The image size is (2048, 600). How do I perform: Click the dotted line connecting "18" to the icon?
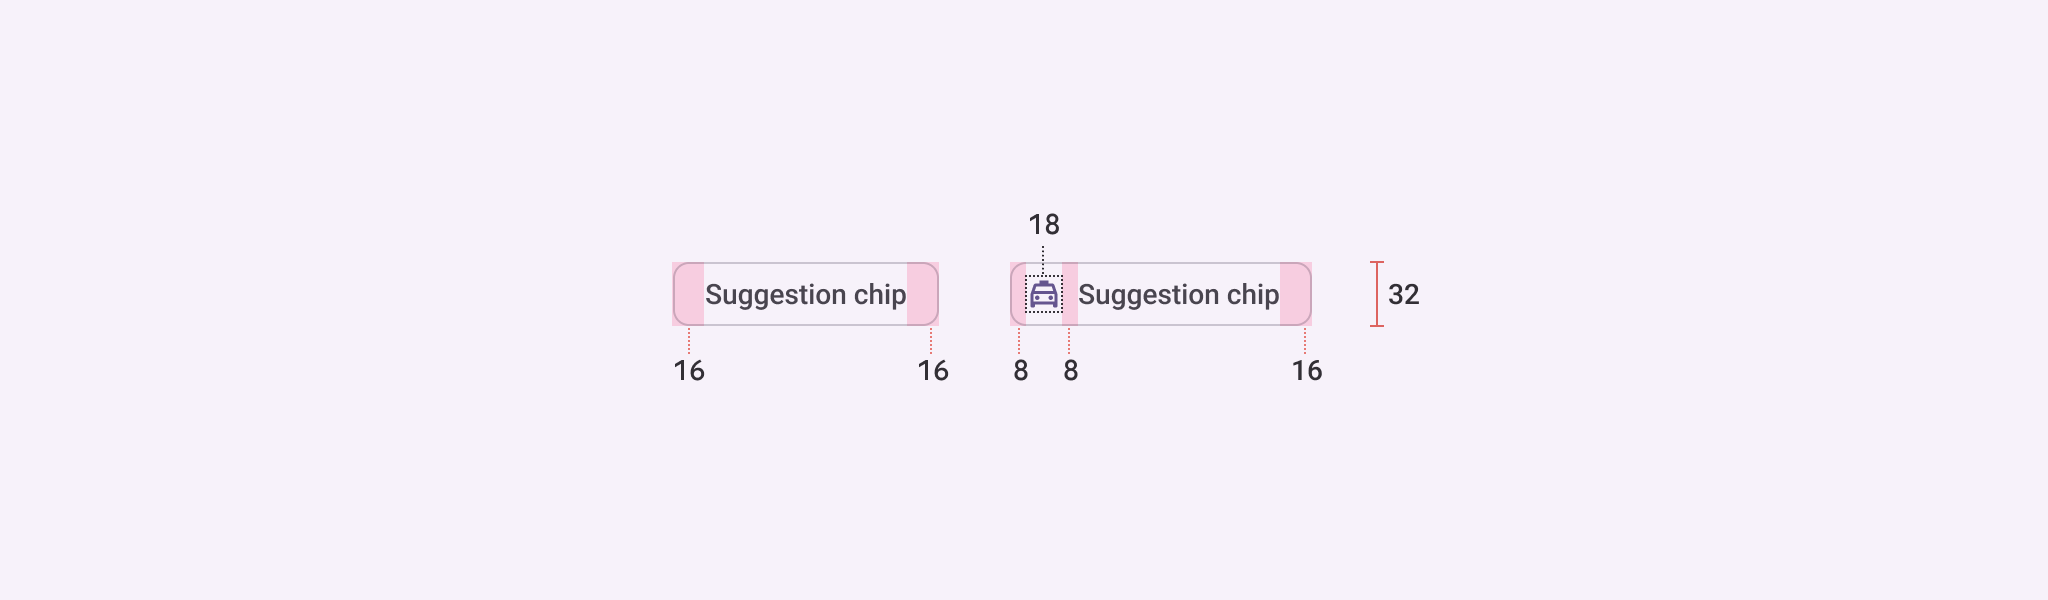(x=1043, y=258)
